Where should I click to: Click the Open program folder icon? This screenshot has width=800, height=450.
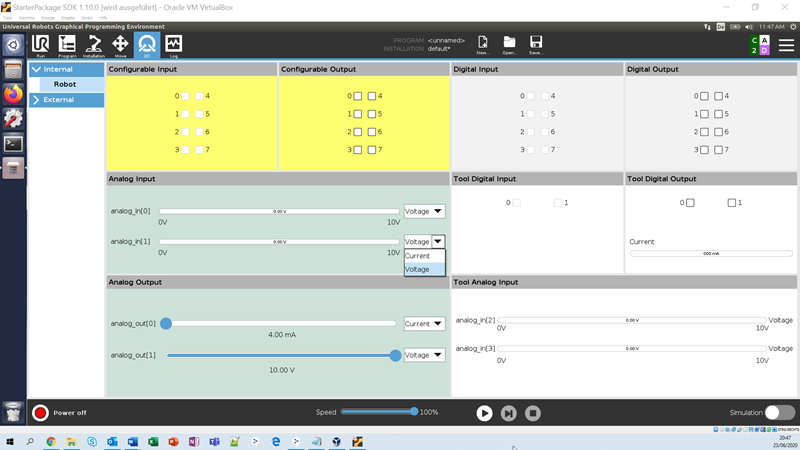[509, 44]
